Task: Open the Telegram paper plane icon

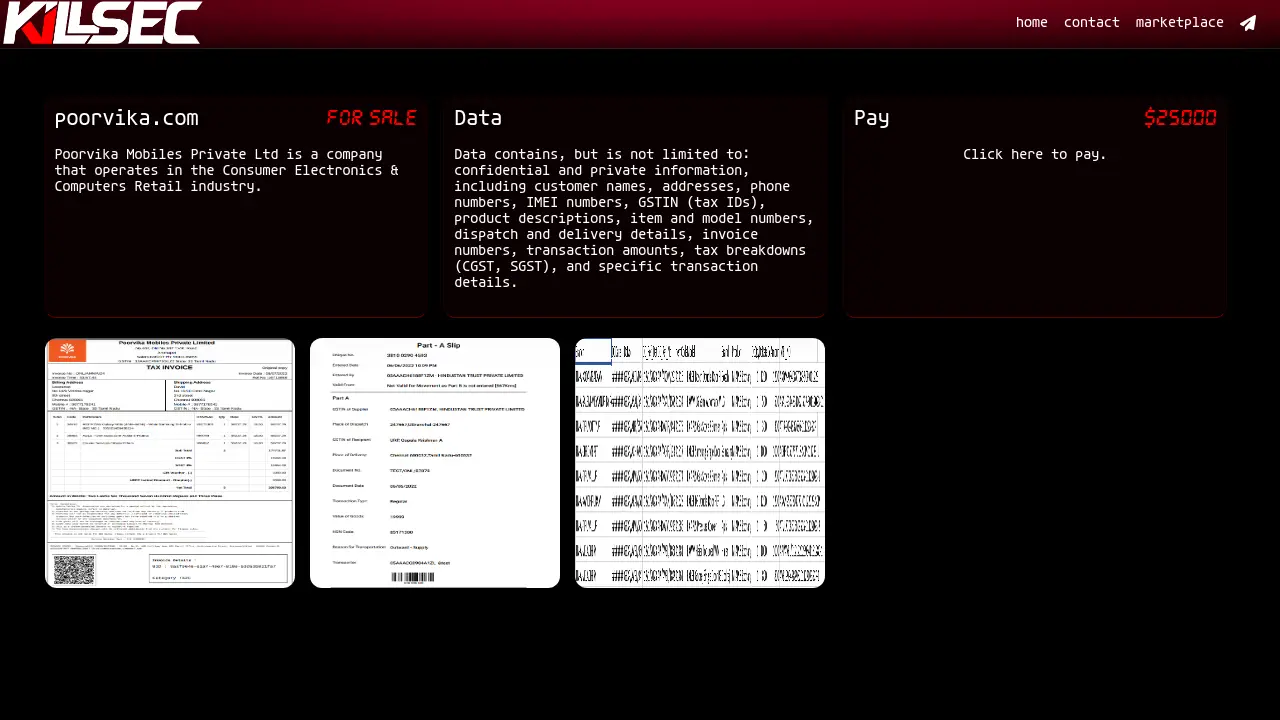Action: 1248,23
